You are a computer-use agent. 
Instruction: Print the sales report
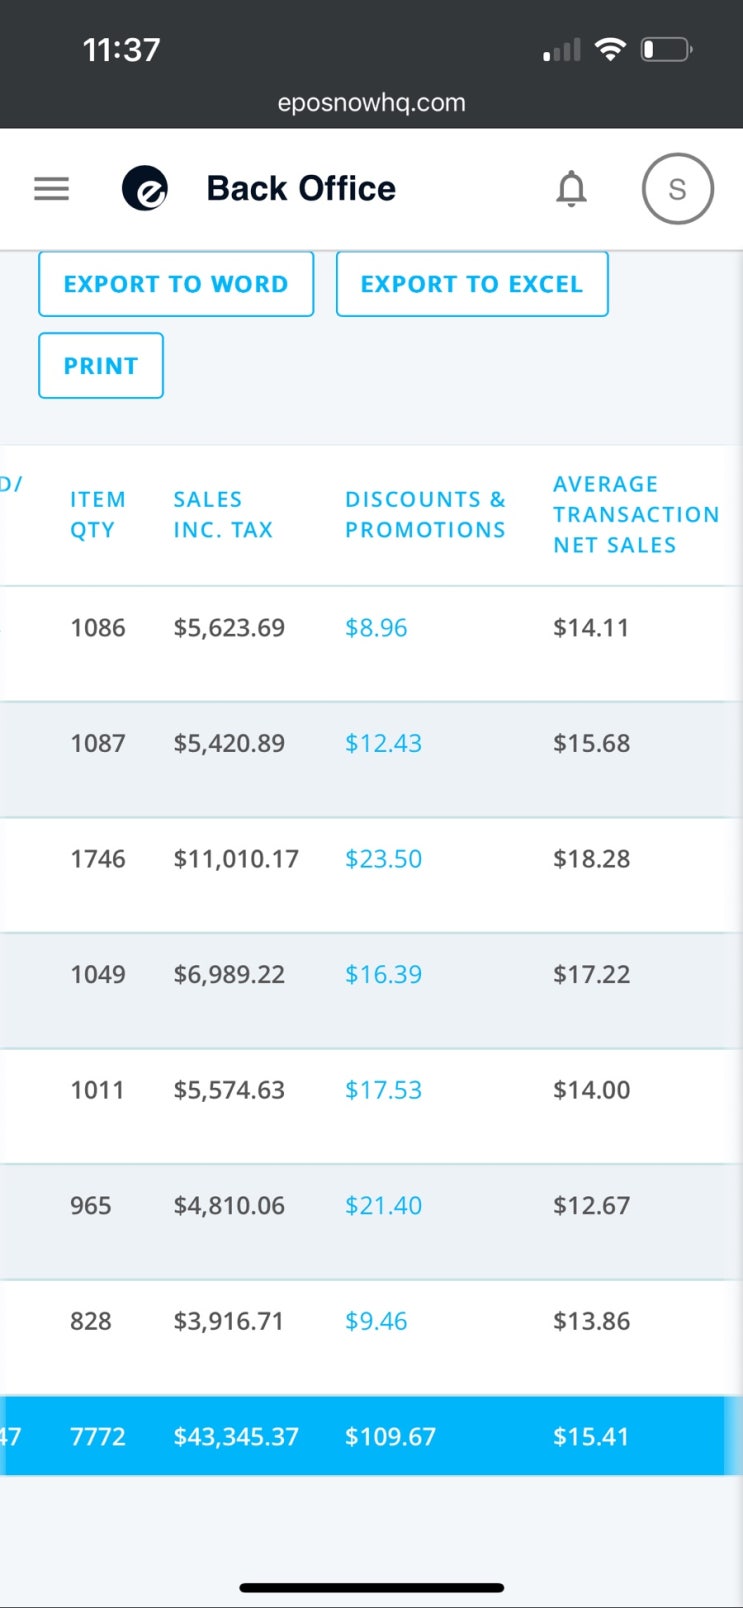pos(101,366)
